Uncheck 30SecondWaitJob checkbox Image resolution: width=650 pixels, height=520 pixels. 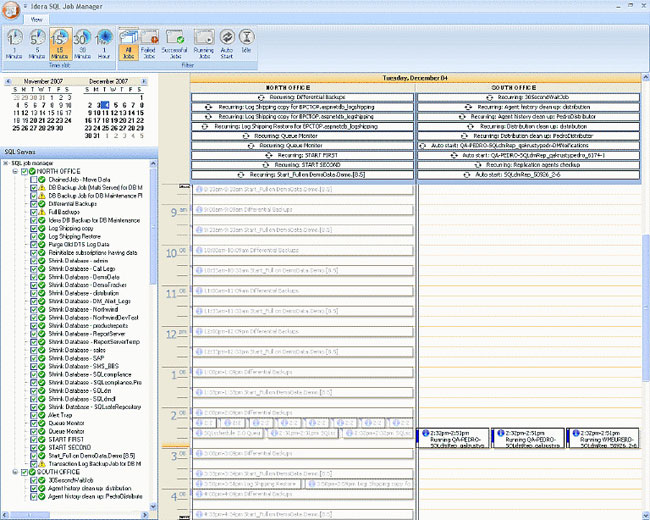pos(34,480)
